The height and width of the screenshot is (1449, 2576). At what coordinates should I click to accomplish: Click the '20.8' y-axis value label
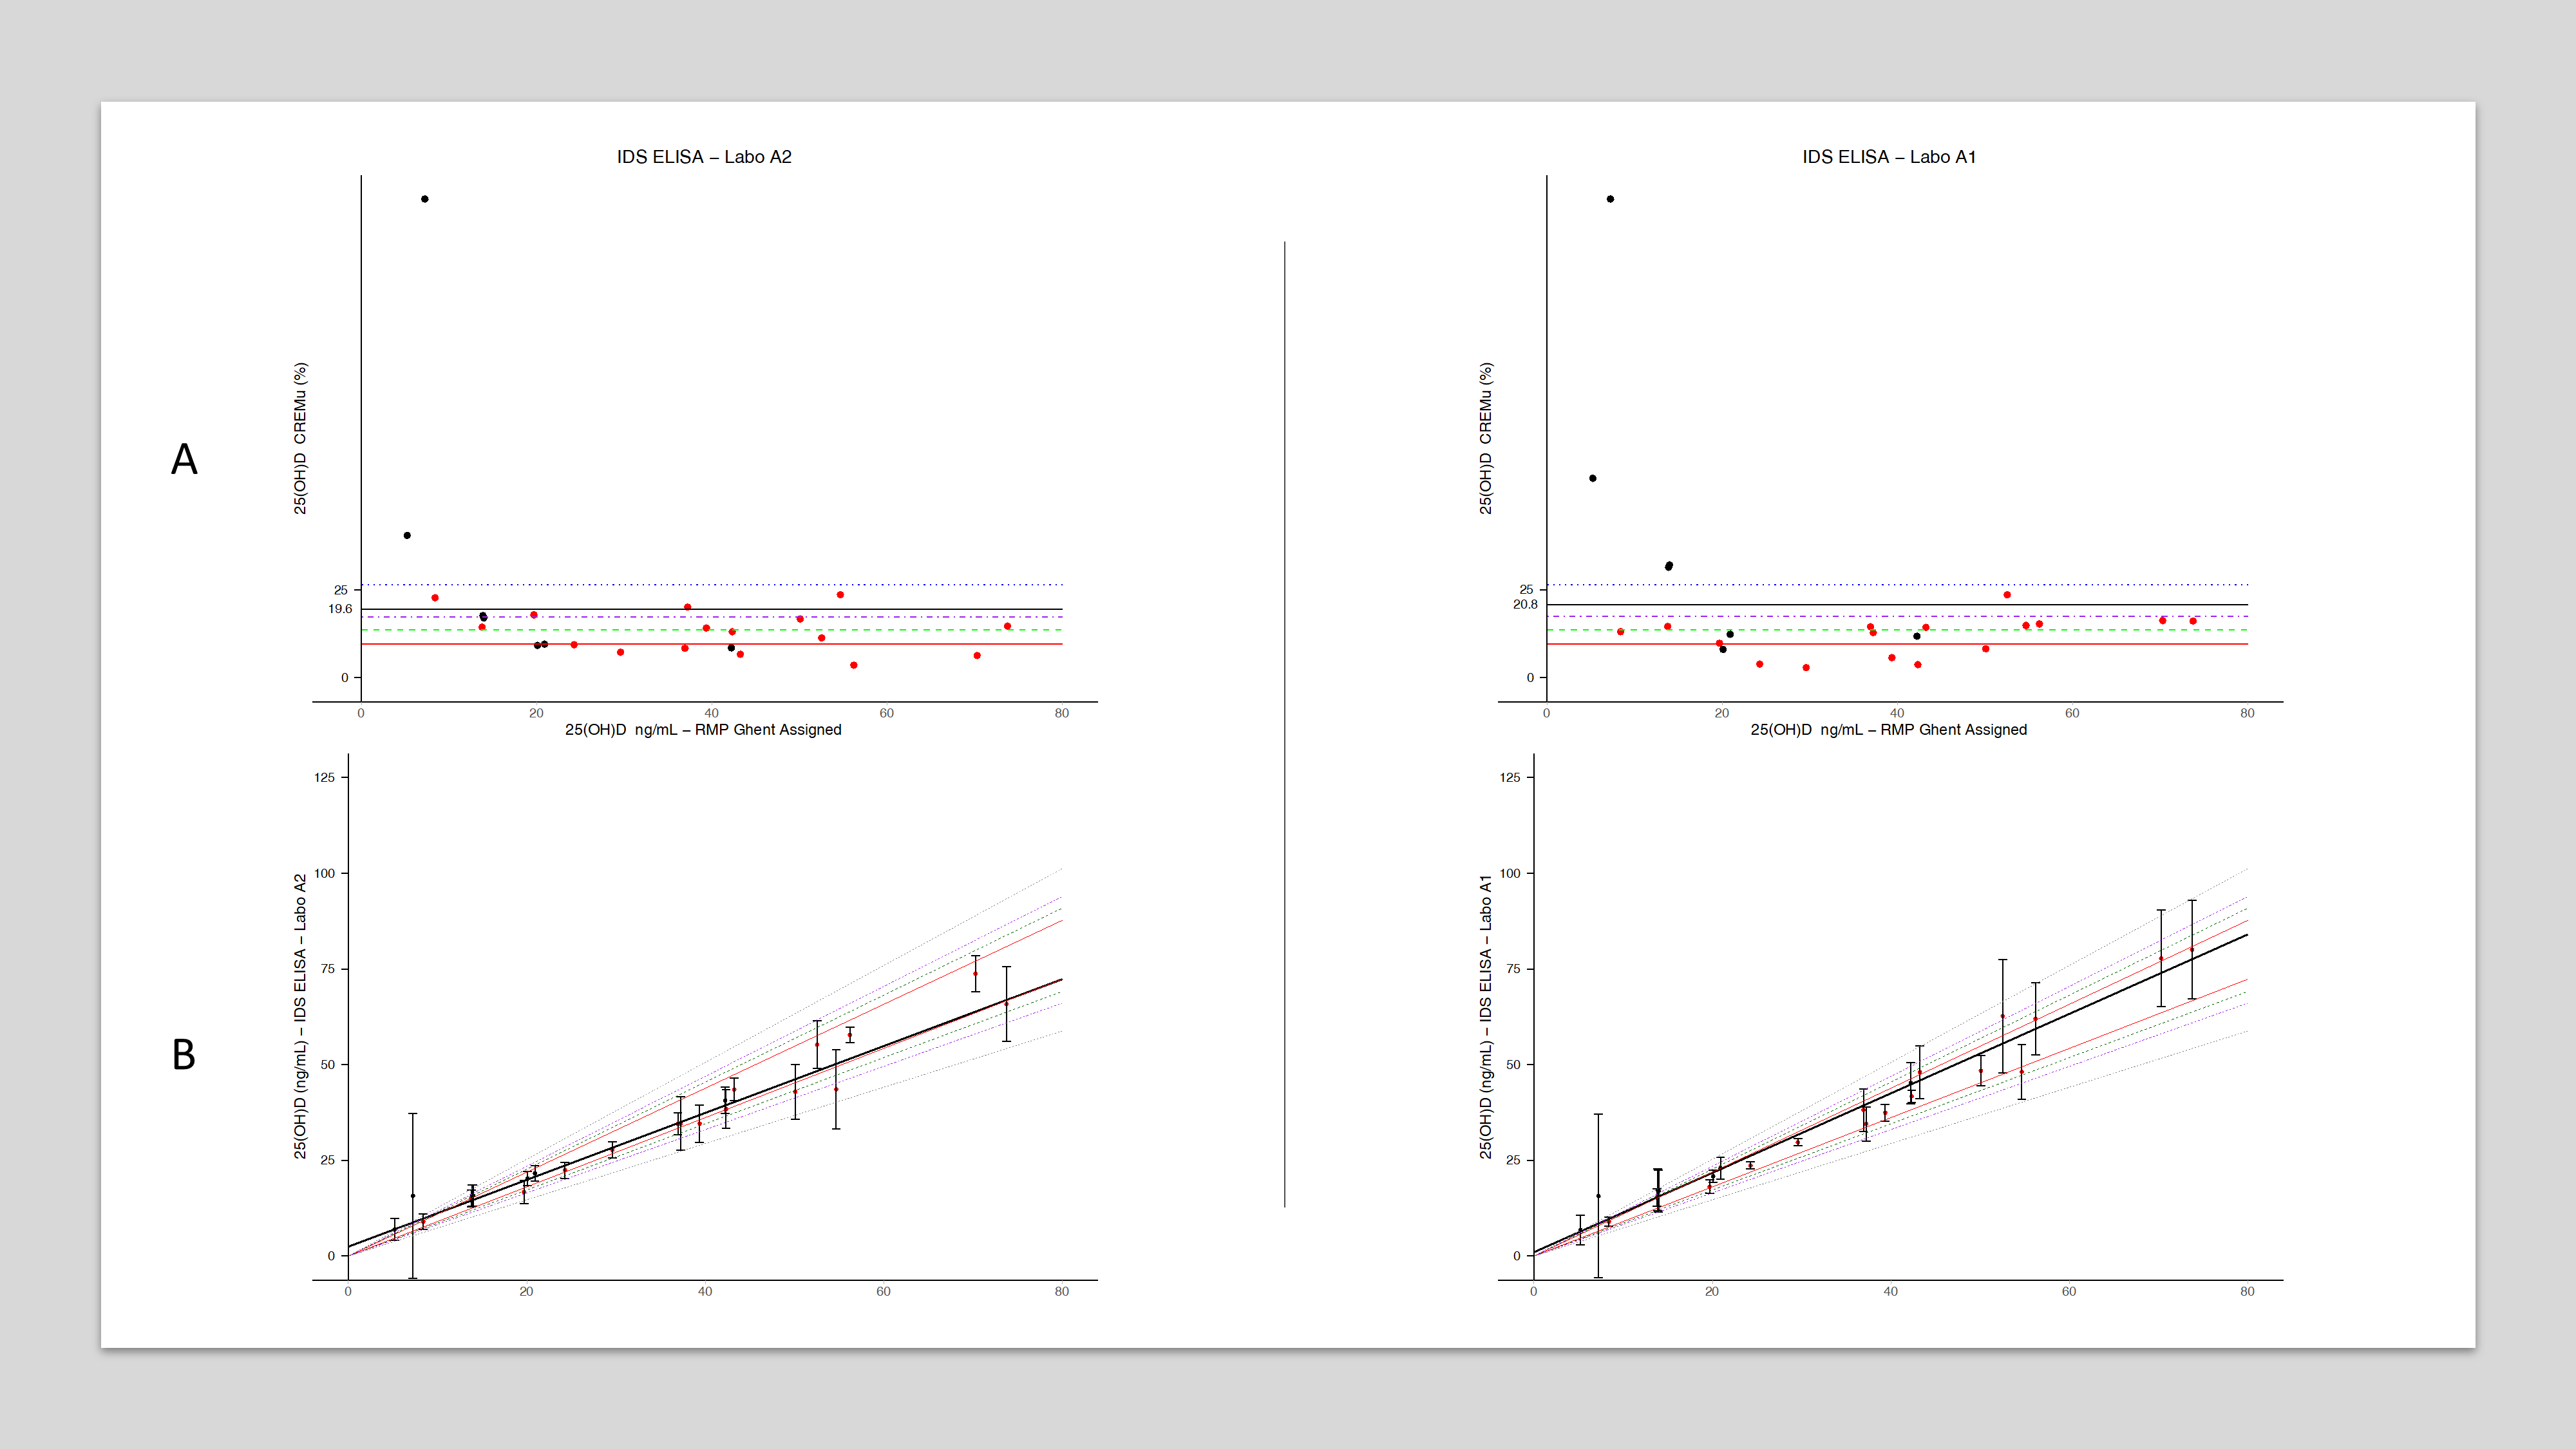click(1525, 604)
